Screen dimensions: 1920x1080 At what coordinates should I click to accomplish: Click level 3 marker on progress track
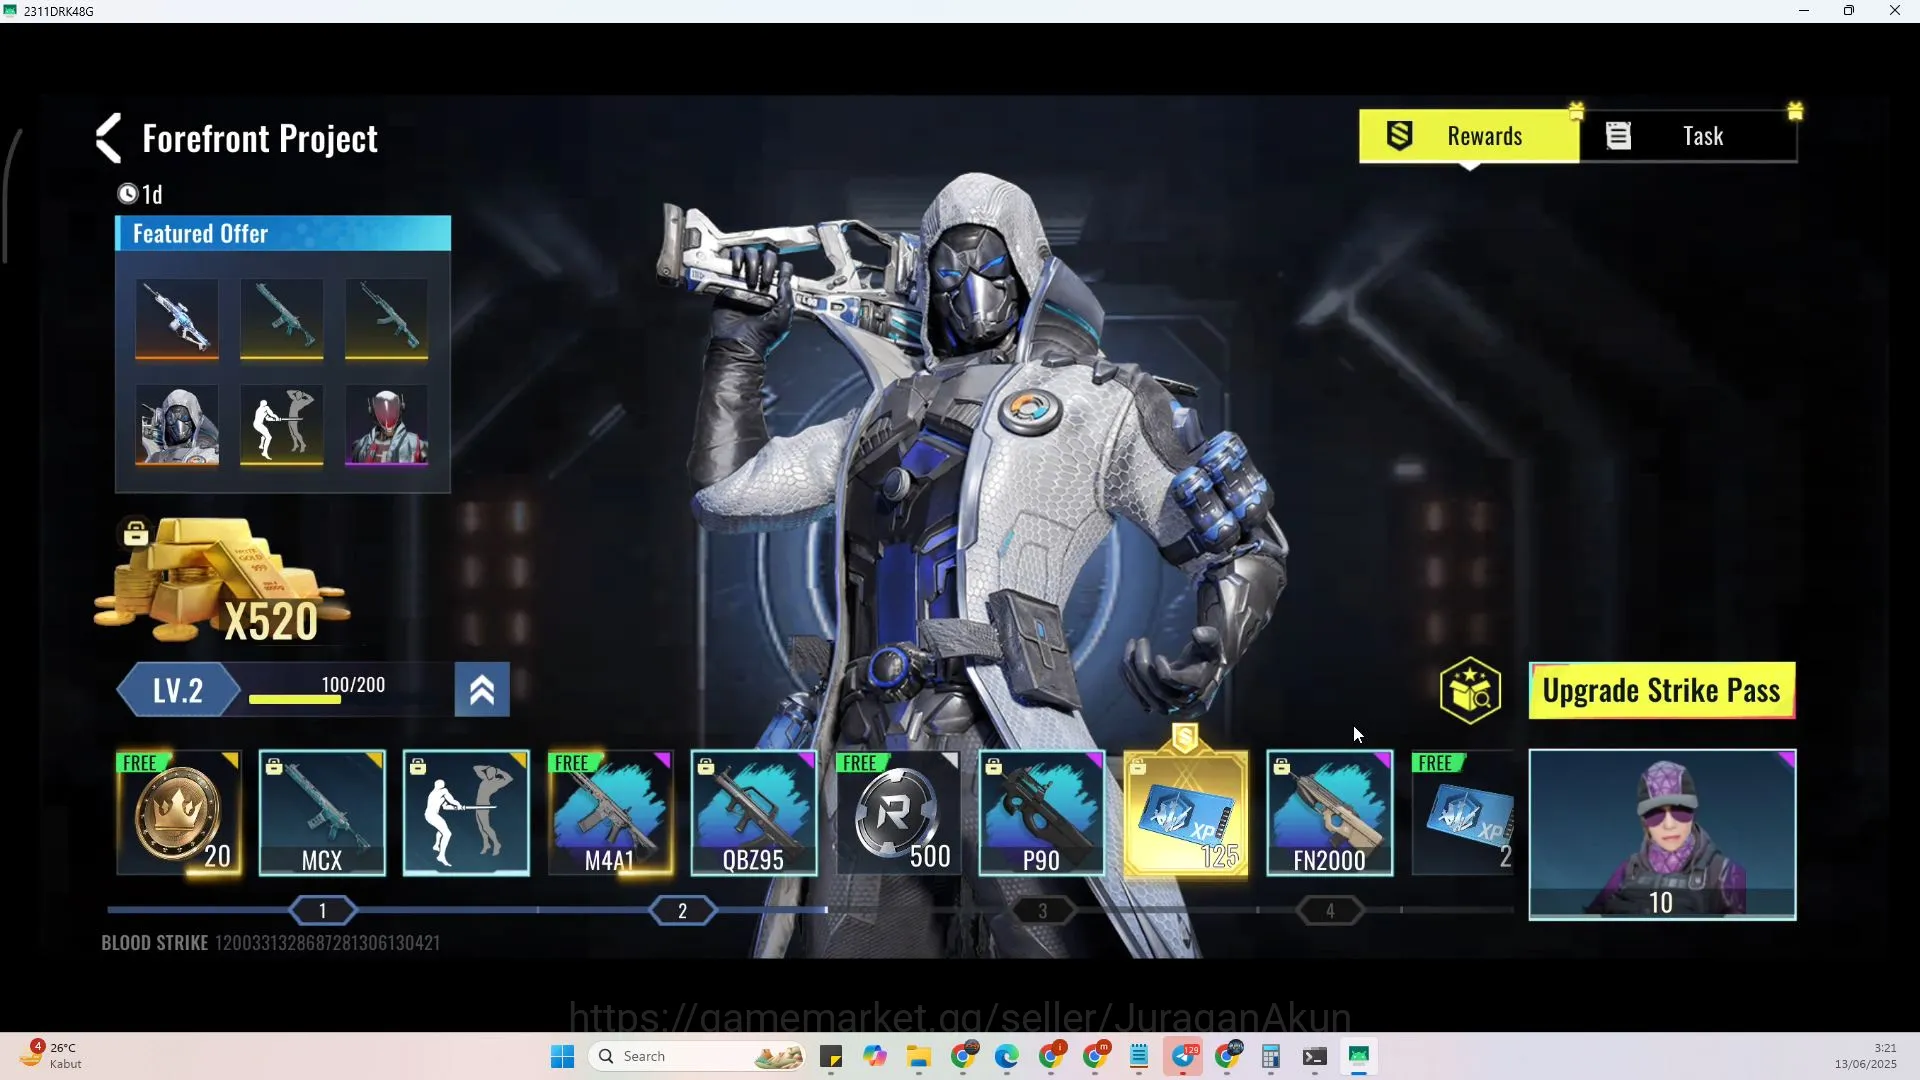[x=1042, y=911]
